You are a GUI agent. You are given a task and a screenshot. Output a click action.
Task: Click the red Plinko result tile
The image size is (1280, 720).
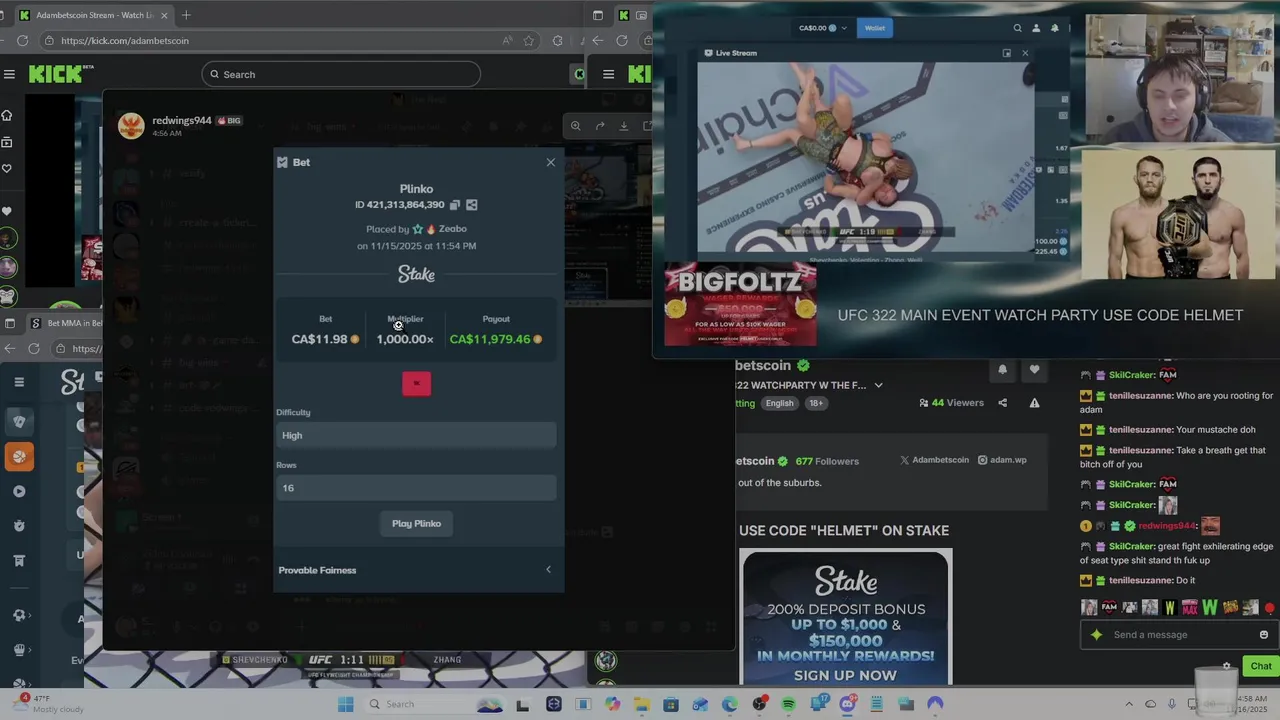(x=416, y=383)
